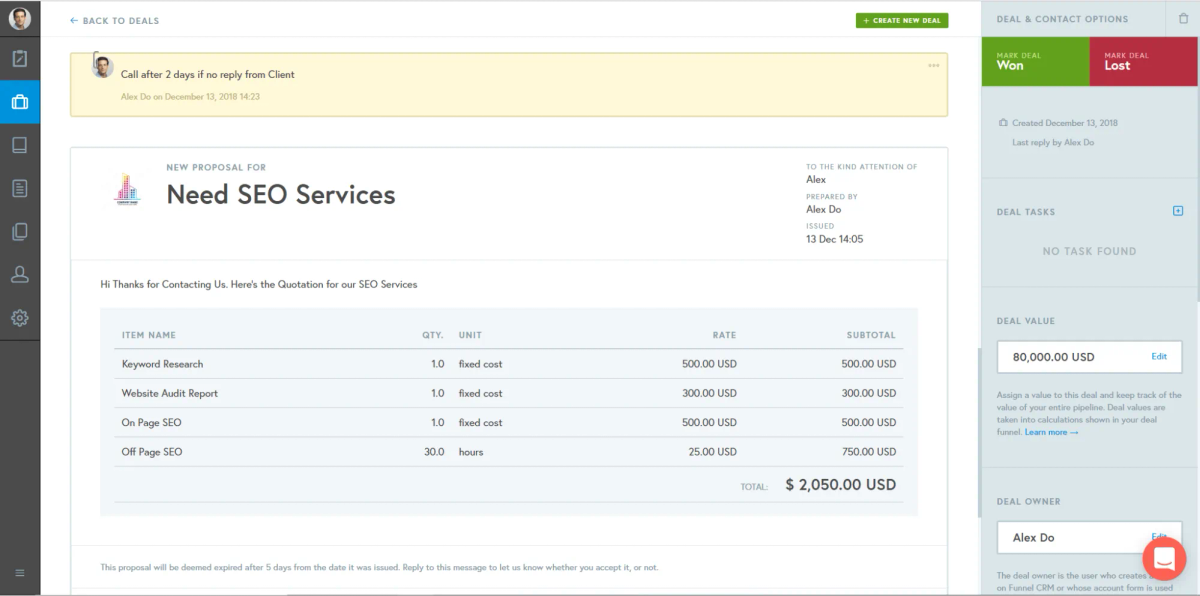Select the Off Page SEO row name
1200x596 pixels.
point(152,452)
